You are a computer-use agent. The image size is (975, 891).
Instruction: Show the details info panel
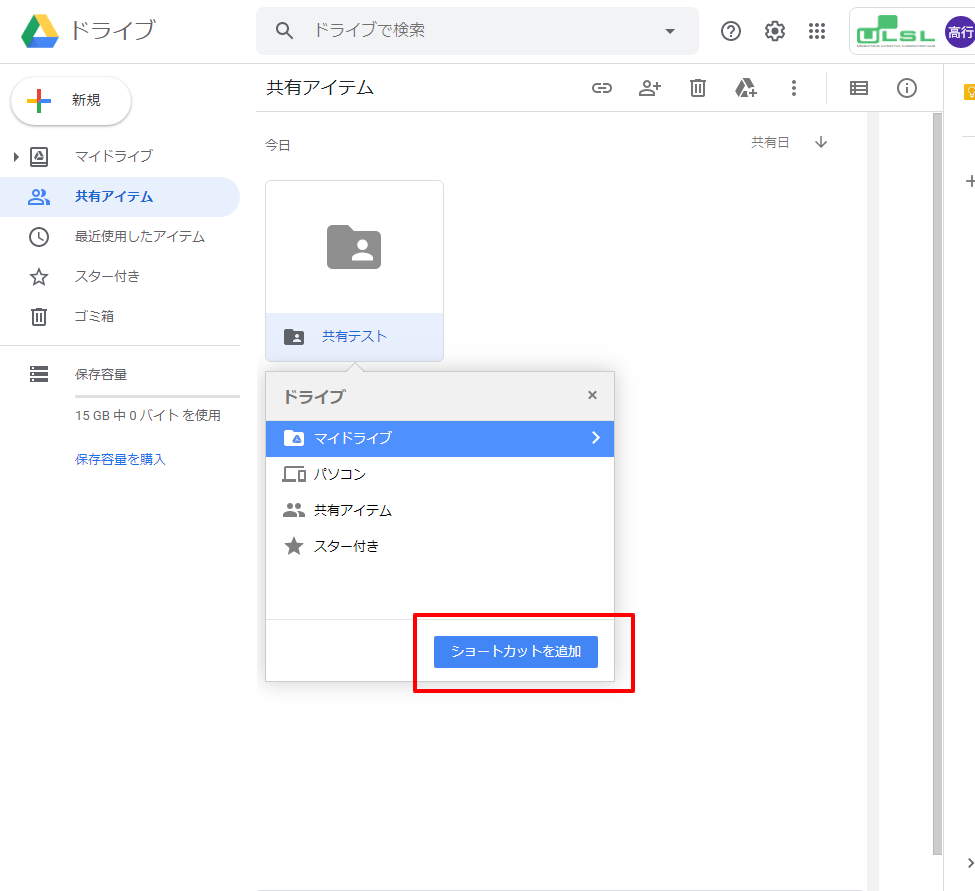[x=907, y=88]
